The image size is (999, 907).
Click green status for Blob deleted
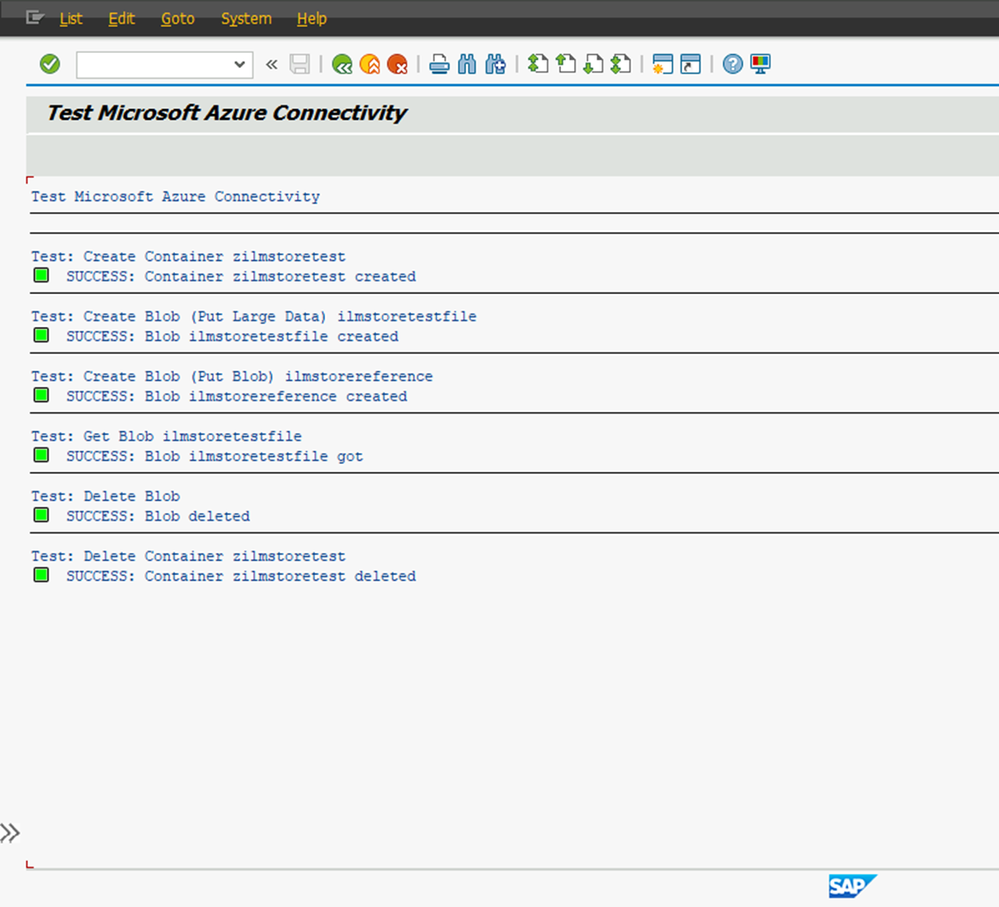(x=41, y=515)
